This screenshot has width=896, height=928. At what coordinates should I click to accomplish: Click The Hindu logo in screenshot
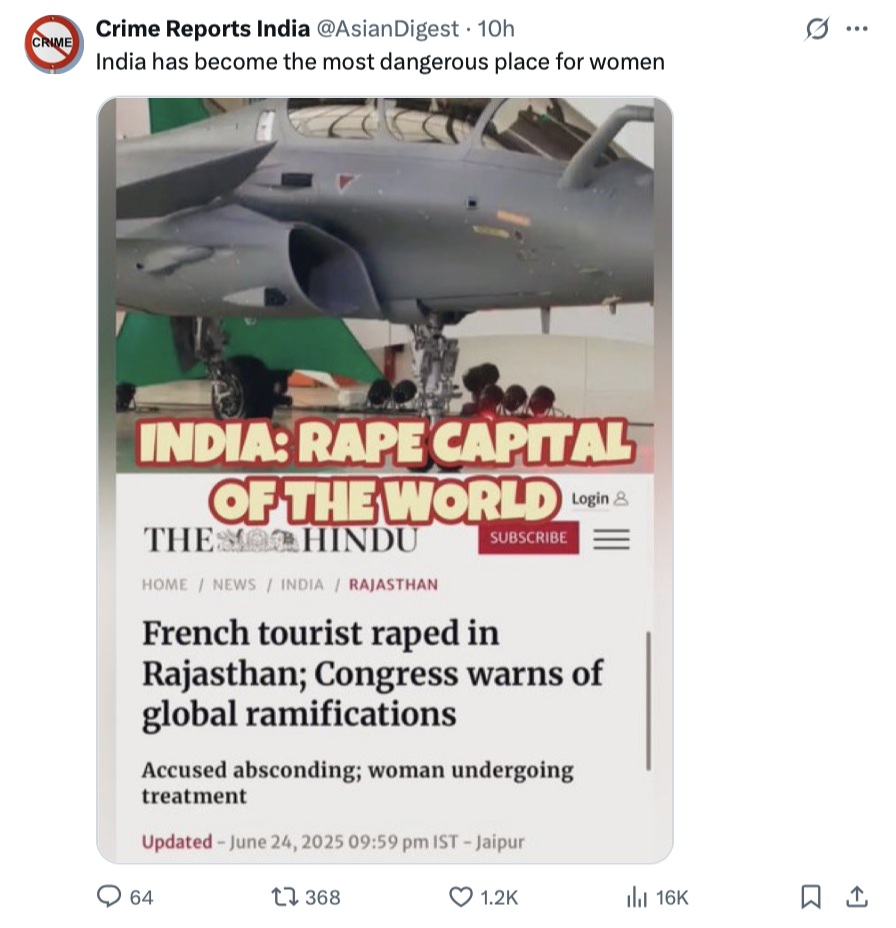[281, 539]
